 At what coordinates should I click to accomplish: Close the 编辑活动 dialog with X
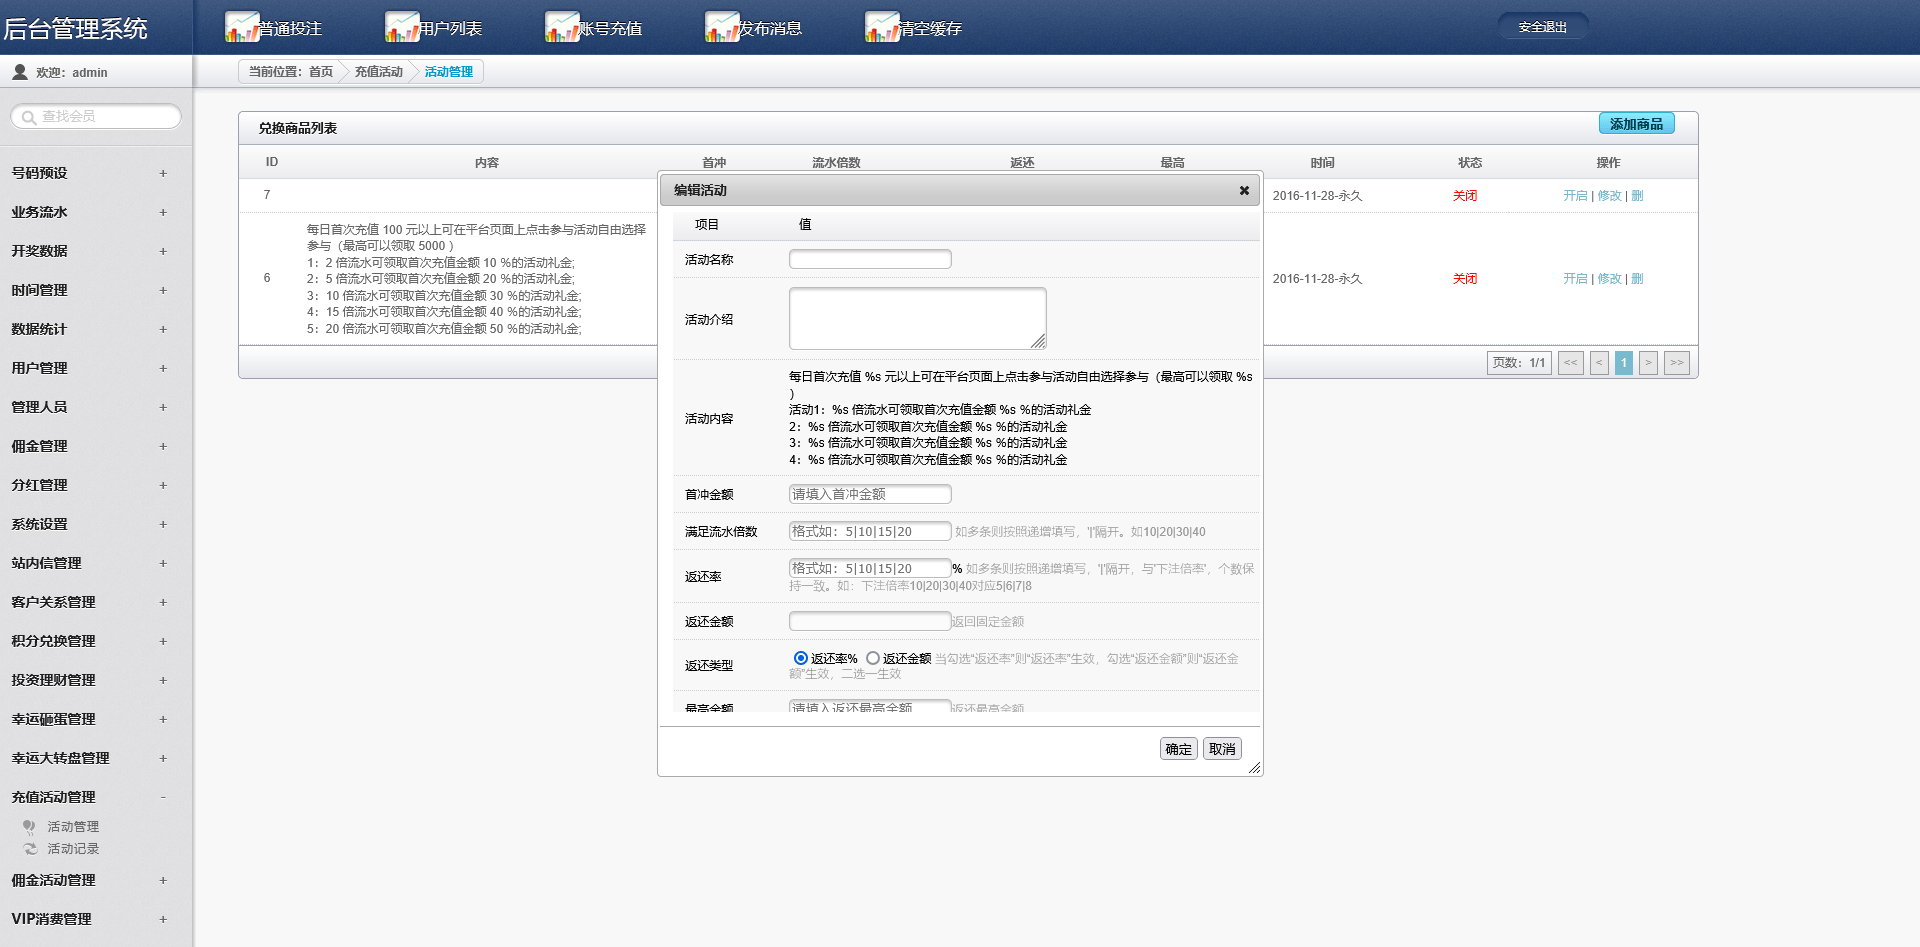point(1244,190)
